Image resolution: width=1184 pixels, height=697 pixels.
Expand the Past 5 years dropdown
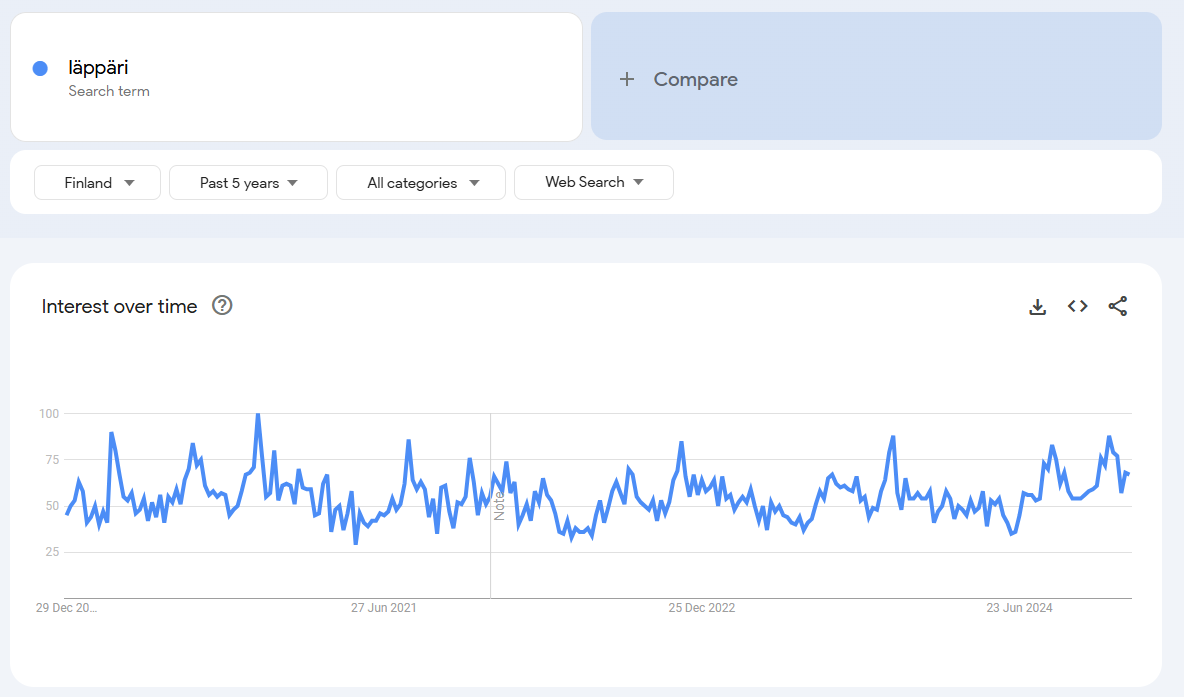248,183
